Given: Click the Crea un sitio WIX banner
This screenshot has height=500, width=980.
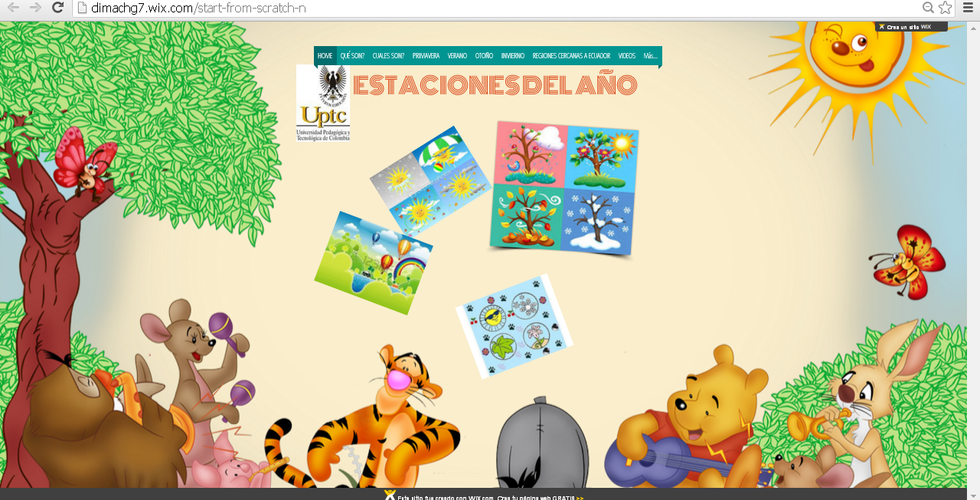Looking at the screenshot, I should tap(911, 27).
